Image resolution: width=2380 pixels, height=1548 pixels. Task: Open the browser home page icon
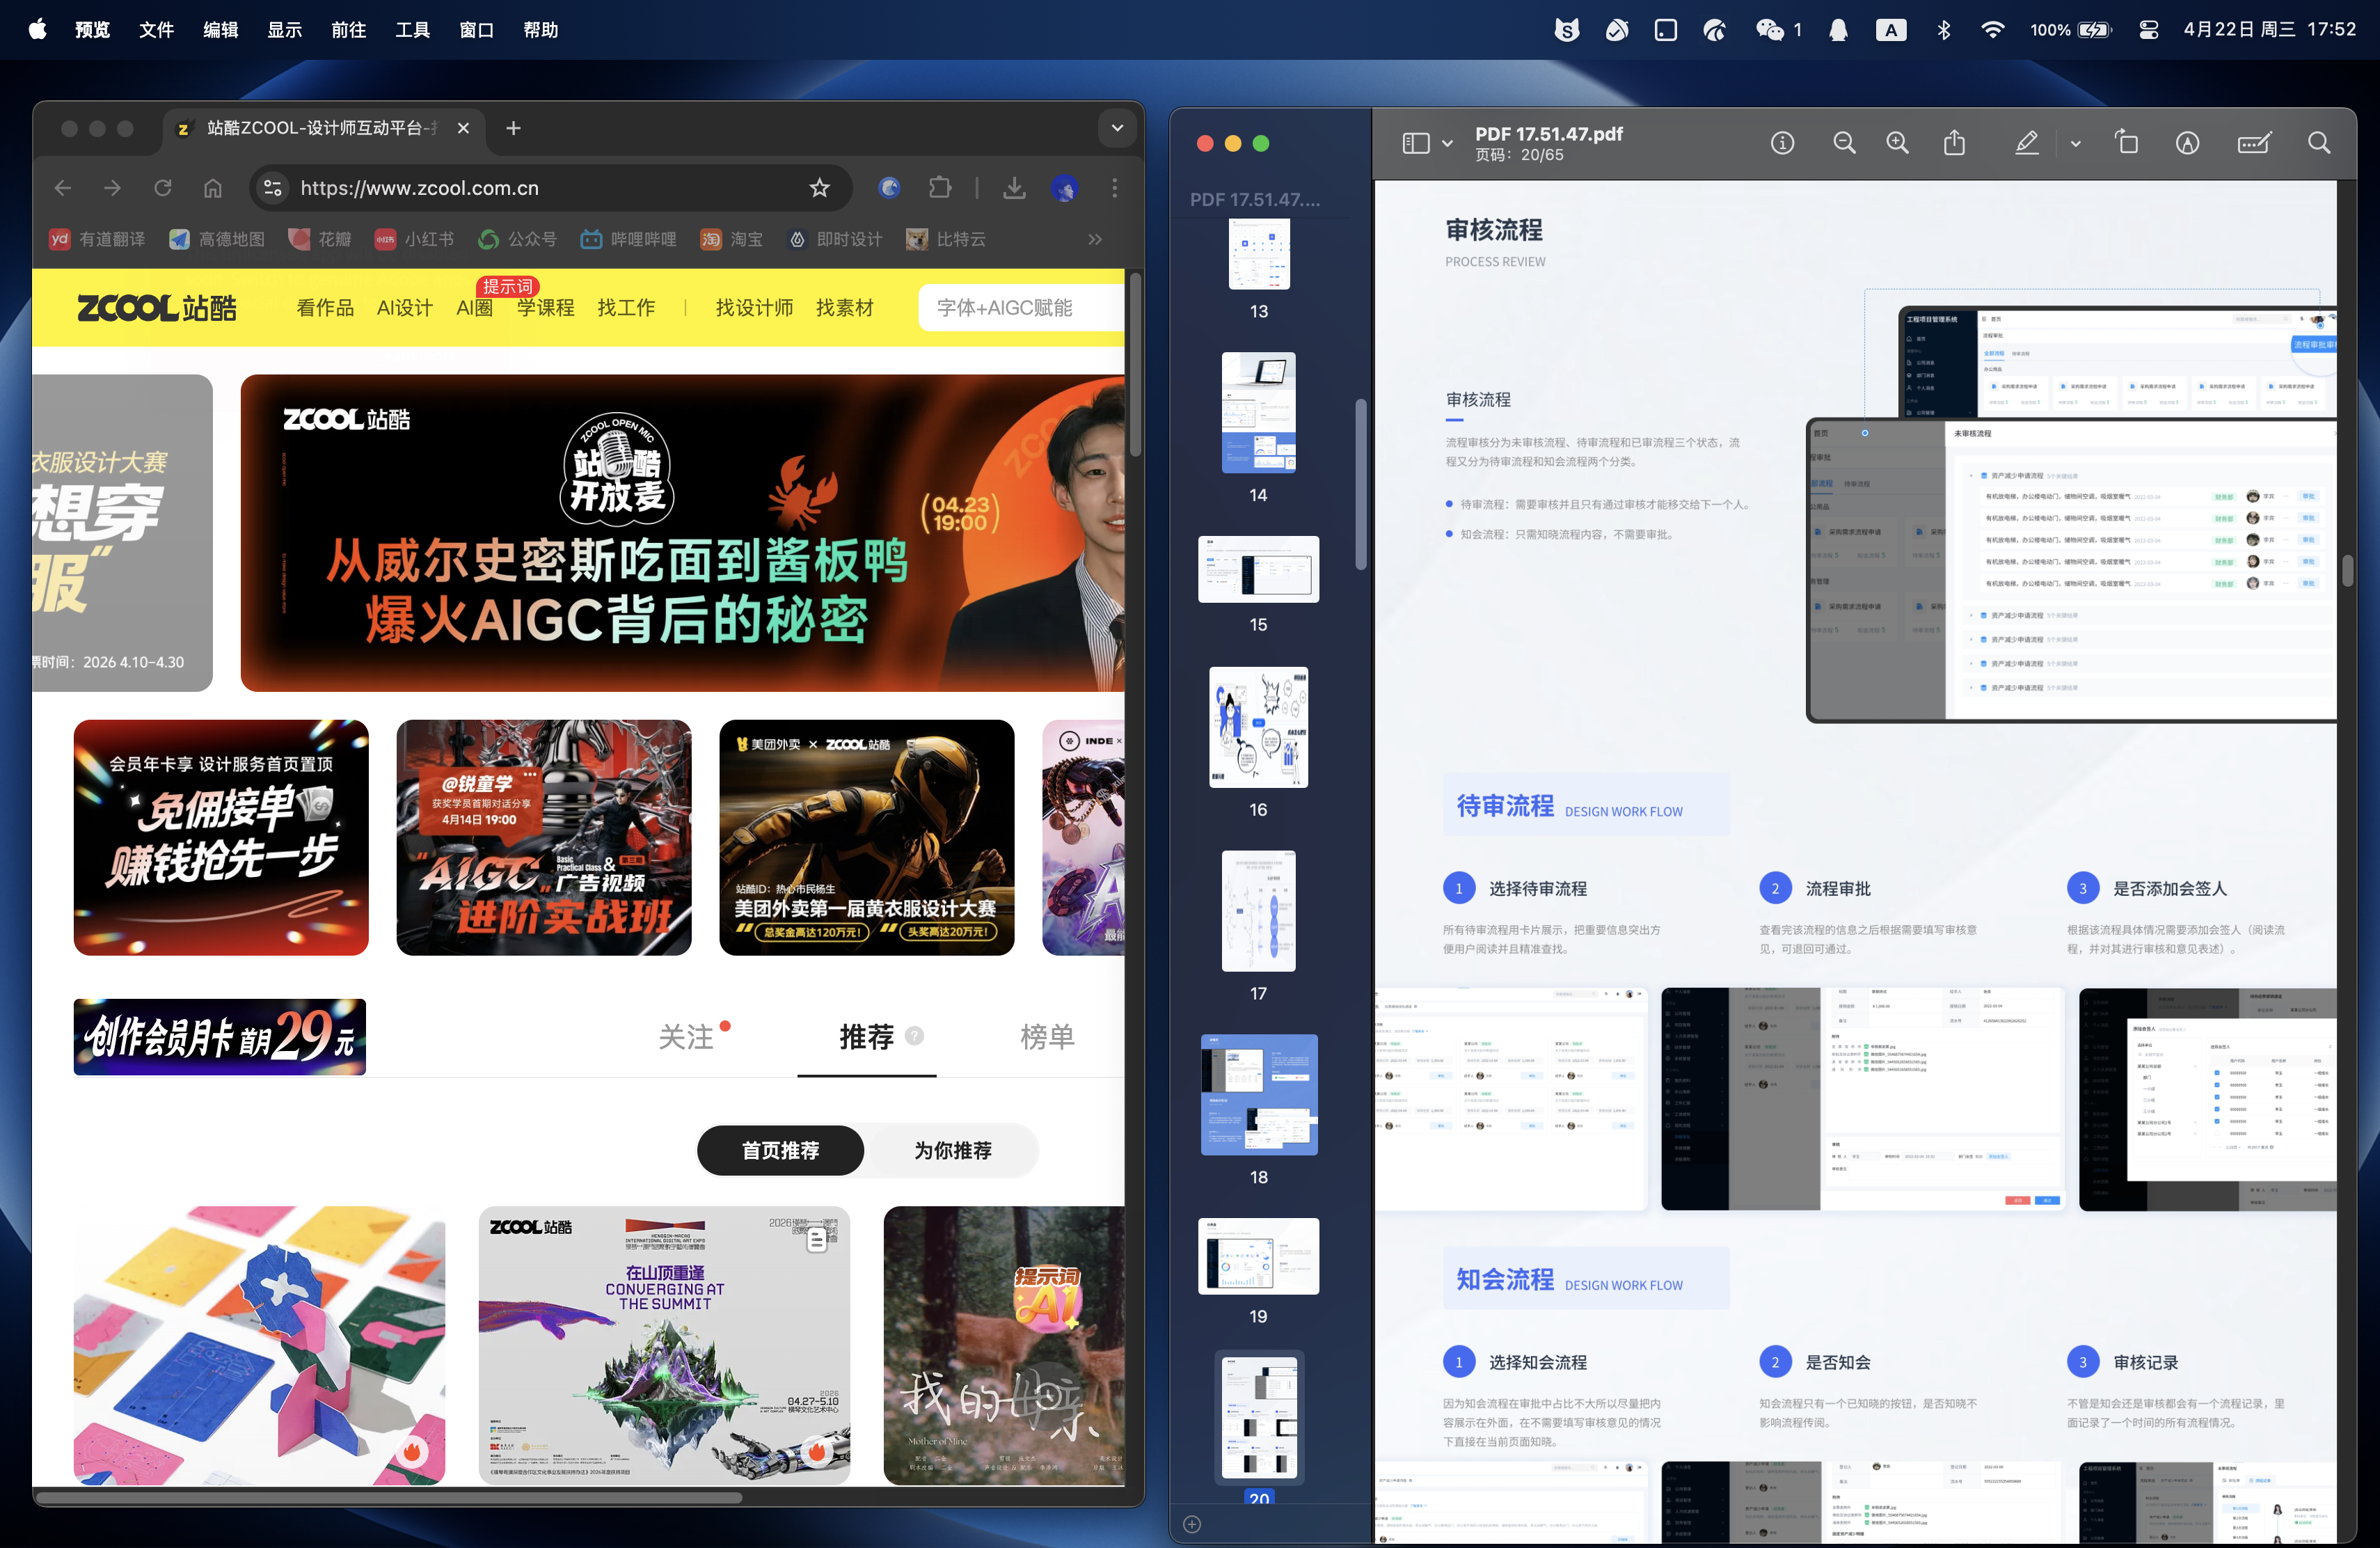[x=212, y=188]
